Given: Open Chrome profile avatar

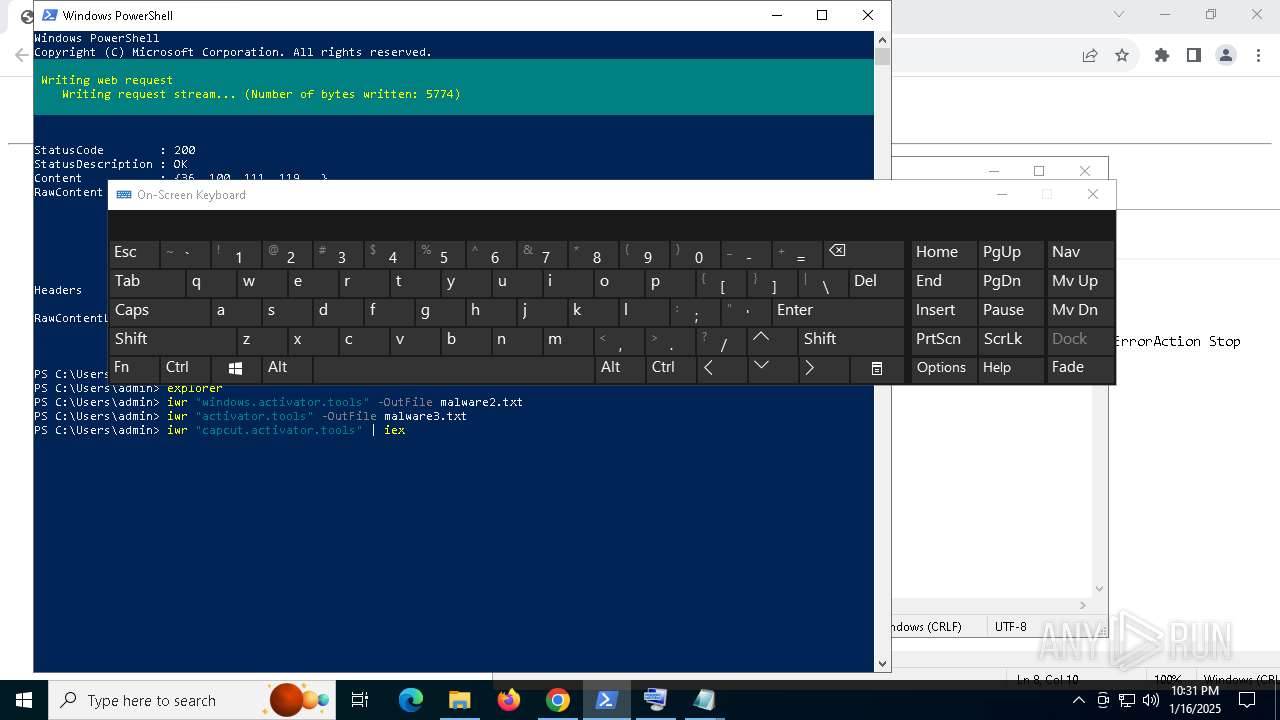Looking at the screenshot, I should coord(1226,55).
